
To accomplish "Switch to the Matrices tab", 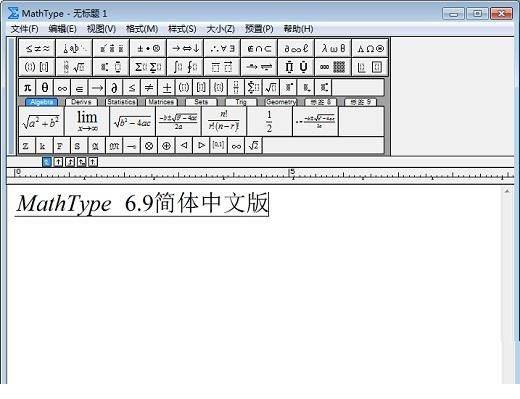I will pyautogui.click(x=161, y=102).
